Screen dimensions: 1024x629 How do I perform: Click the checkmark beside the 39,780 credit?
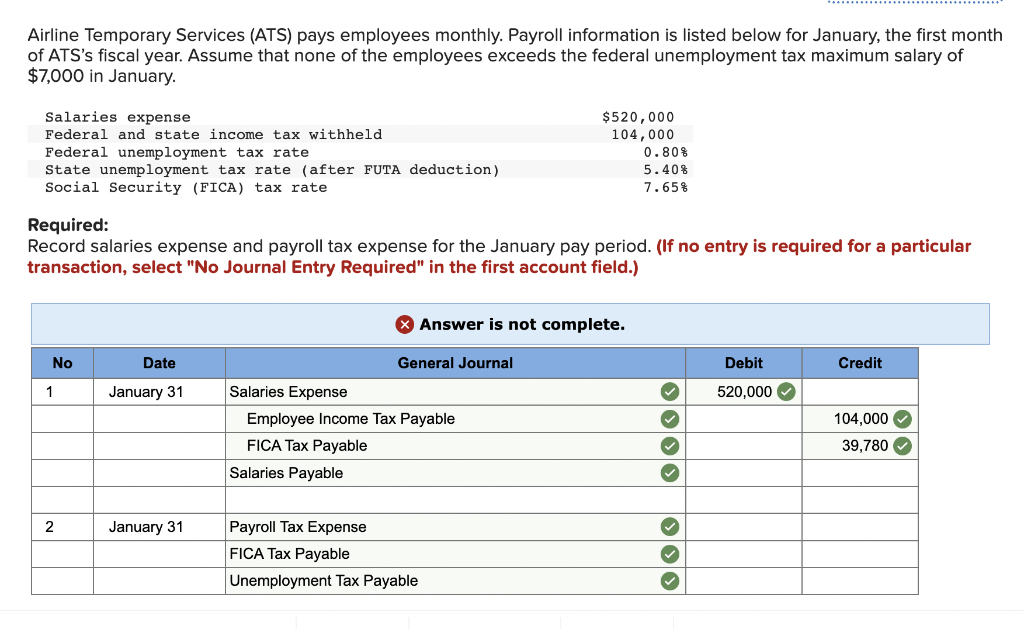pos(903,446)
